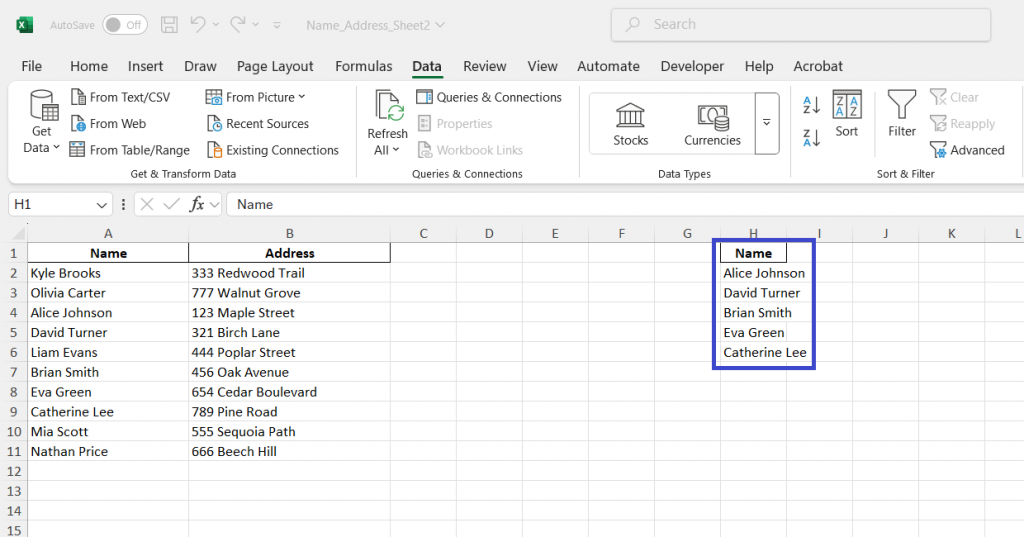Import data From Web
Viewport: 1024px width, 537px height.
108,123
